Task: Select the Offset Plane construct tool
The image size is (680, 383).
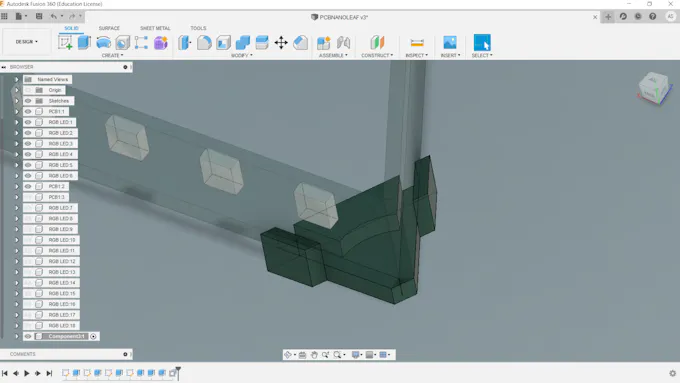Action: 377,43
